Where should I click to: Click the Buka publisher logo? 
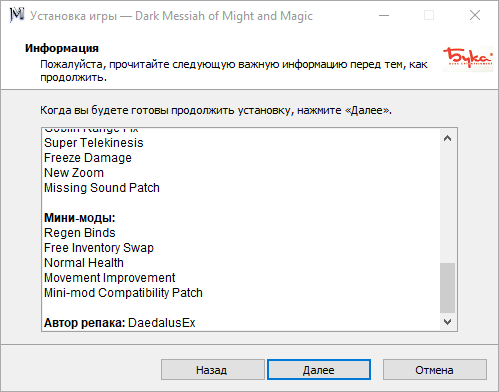click(468, 59)
